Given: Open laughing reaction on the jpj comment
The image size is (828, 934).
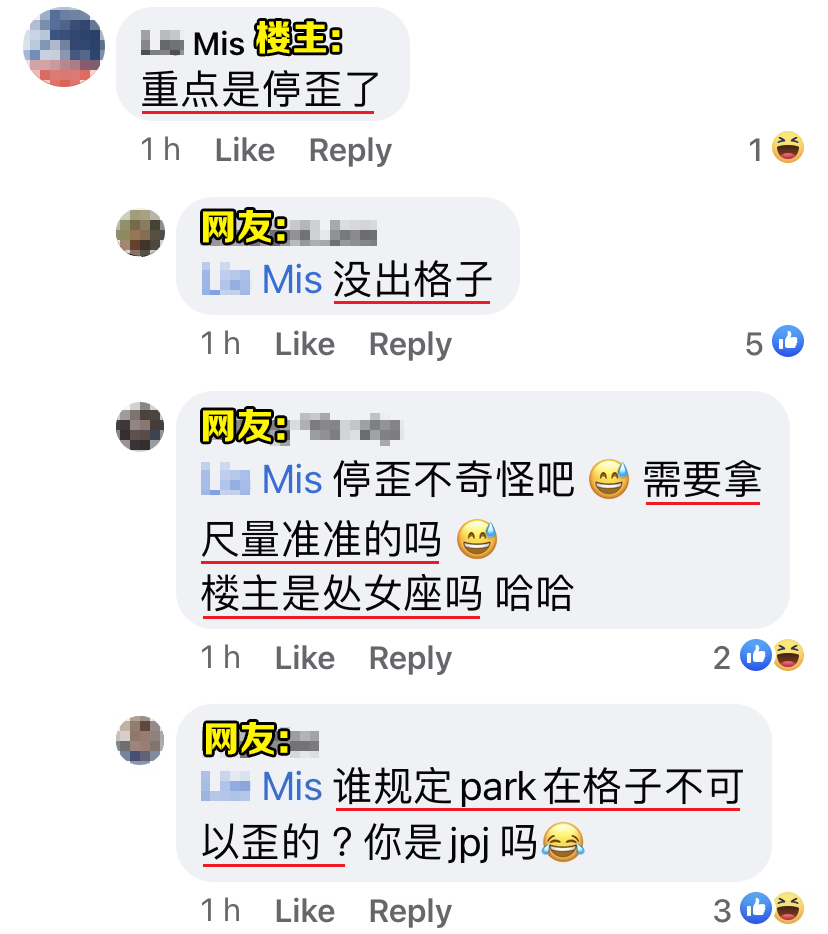Looking at the screenshot, I should [788, 908].
